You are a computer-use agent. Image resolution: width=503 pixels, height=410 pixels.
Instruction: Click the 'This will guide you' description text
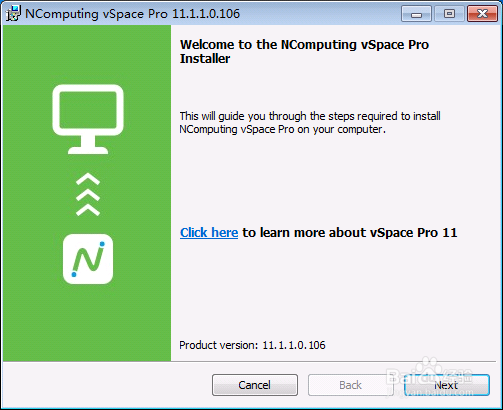coord(310,123)
